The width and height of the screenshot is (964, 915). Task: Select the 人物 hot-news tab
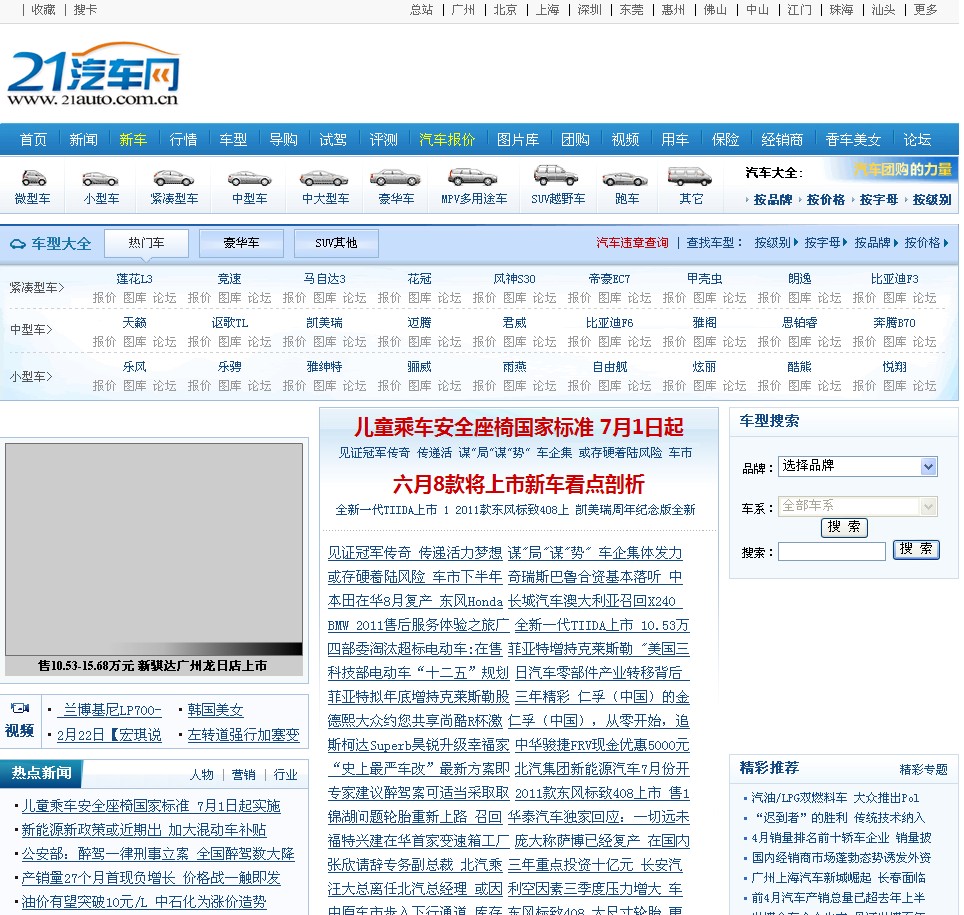click(202, 775)
